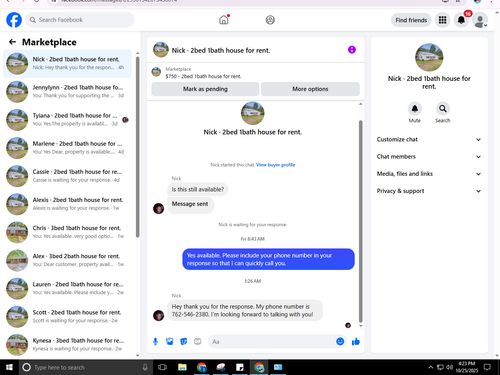The width and height of the screenshot is (500, 375).
Task: Open Alexis conversation in the list
Action: 67,204
